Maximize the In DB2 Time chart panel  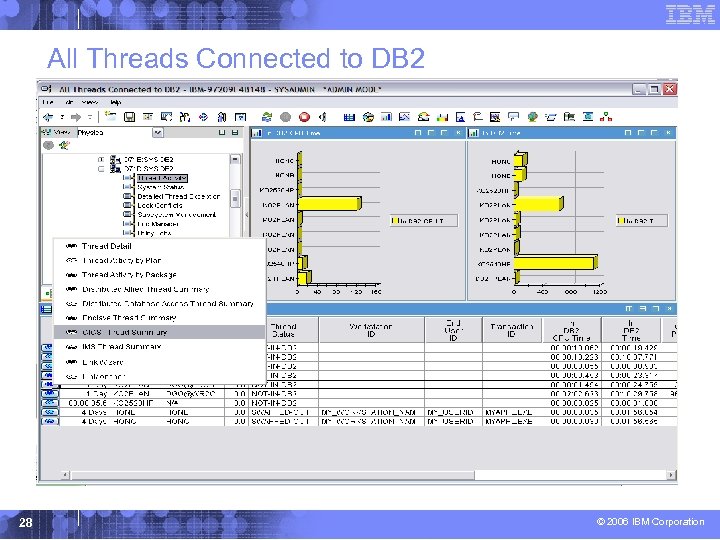coord(654,133)
